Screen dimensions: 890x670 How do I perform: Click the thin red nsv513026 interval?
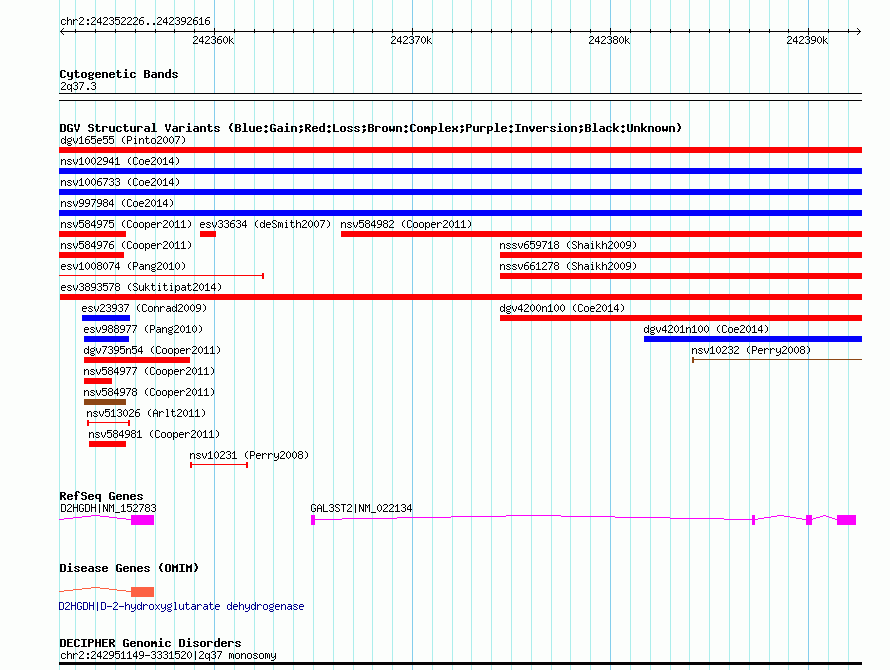click(x=108, y=423)
